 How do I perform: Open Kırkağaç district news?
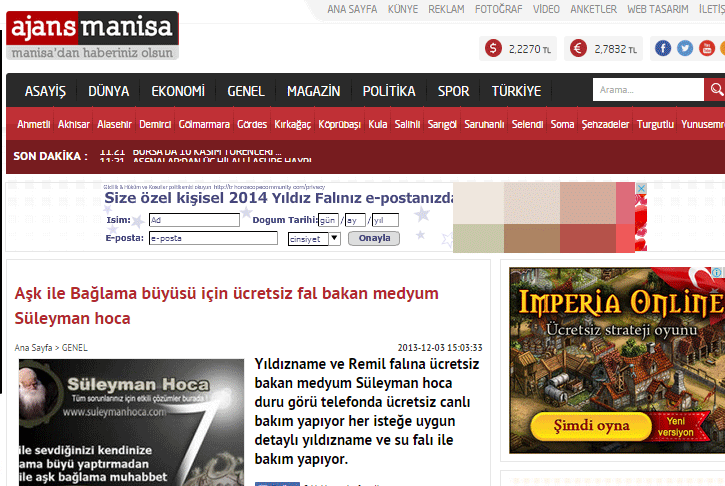click(x=293, y=124)
